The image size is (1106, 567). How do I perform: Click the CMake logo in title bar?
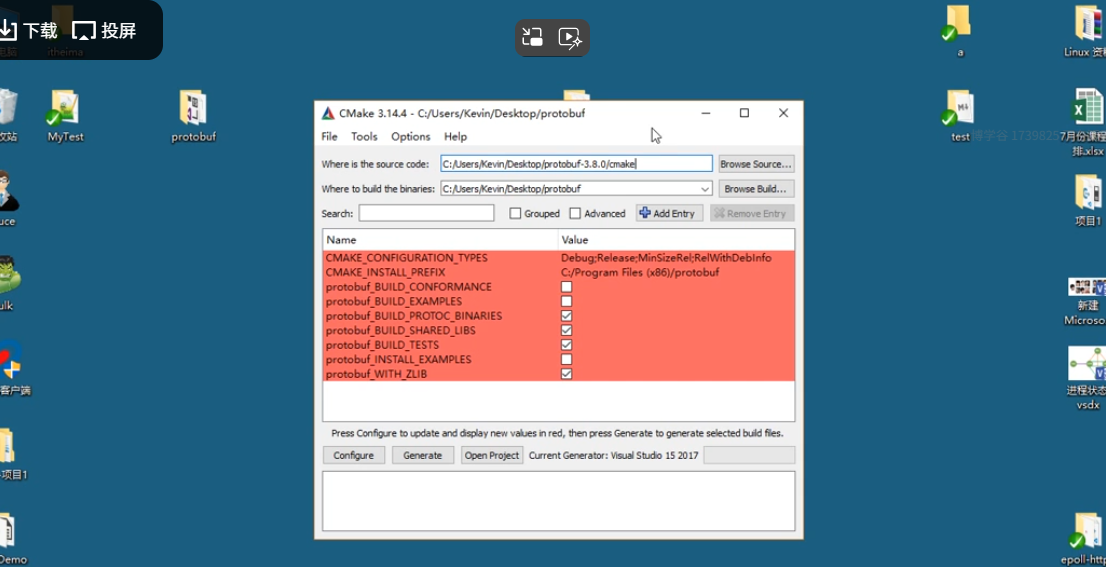pos(328,113)
